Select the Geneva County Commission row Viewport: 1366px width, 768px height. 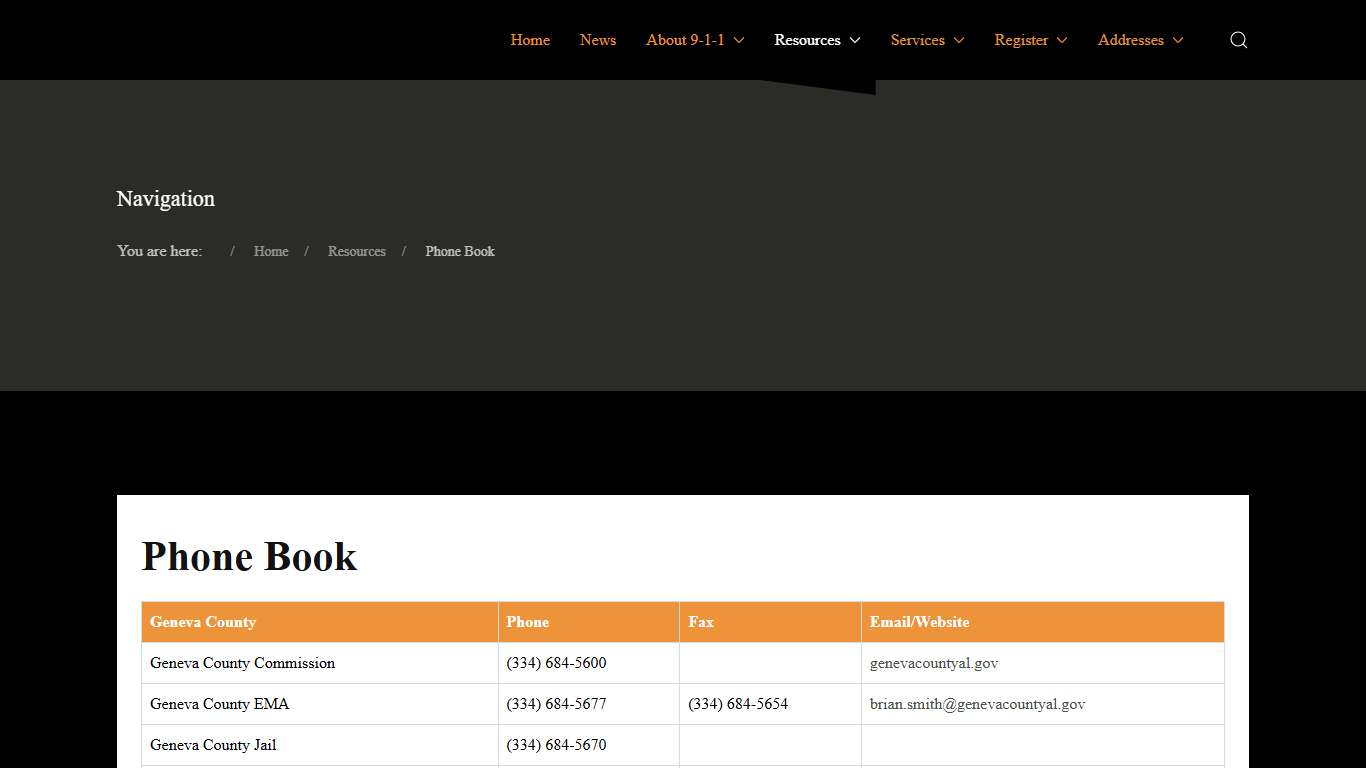pos(242,663)
